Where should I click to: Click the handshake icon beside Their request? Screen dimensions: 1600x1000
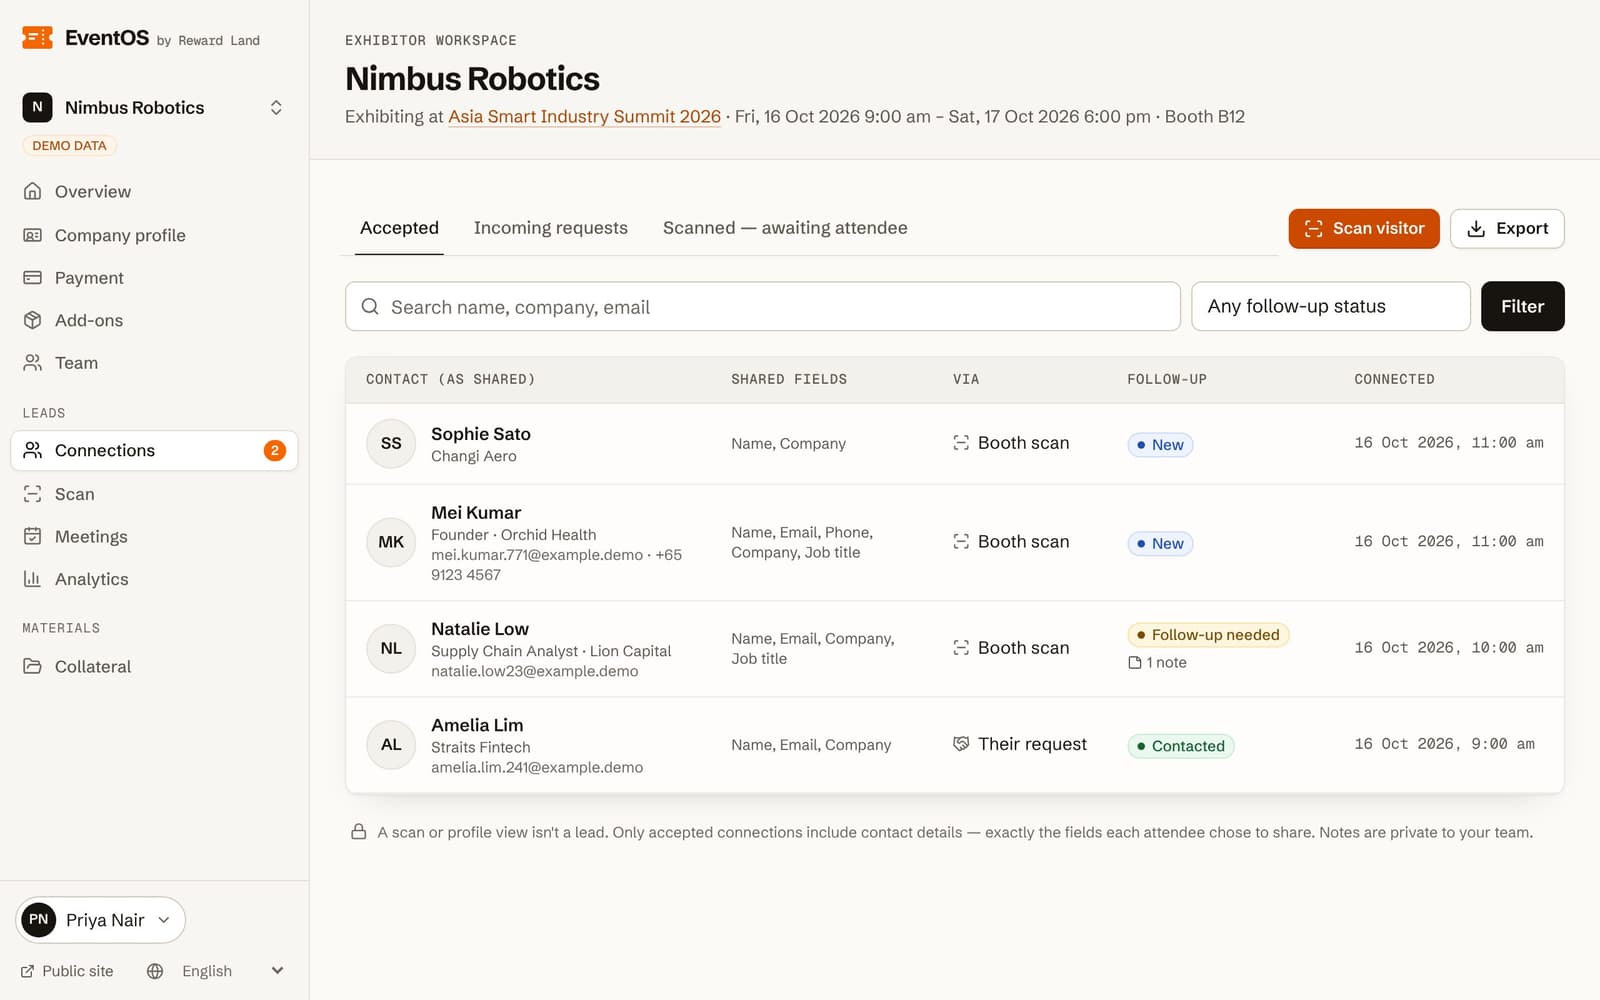tap(961, 744)
